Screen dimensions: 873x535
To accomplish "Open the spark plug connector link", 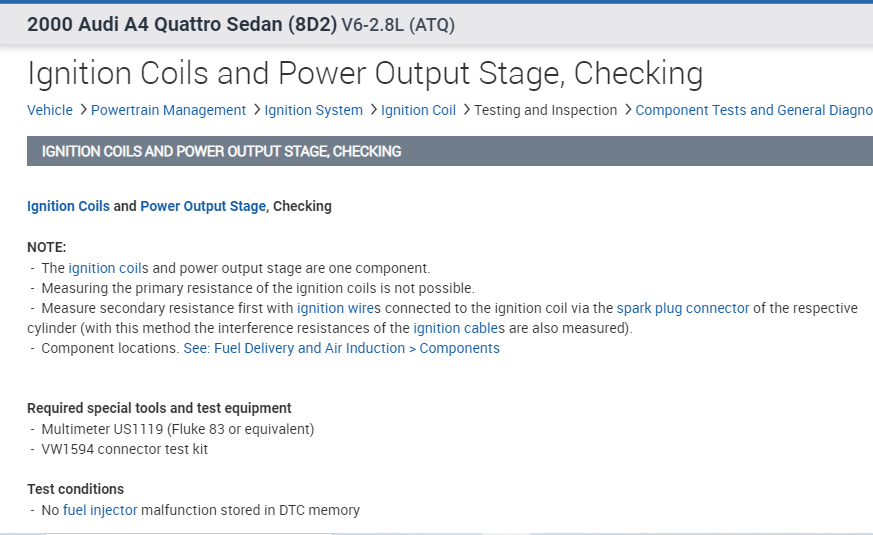I will pos(683,308).
